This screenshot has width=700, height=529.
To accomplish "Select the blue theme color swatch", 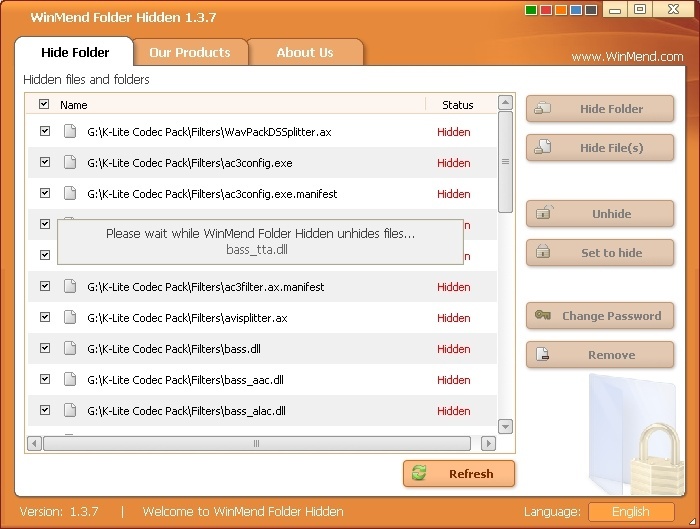I will click(x=576, y=10).
